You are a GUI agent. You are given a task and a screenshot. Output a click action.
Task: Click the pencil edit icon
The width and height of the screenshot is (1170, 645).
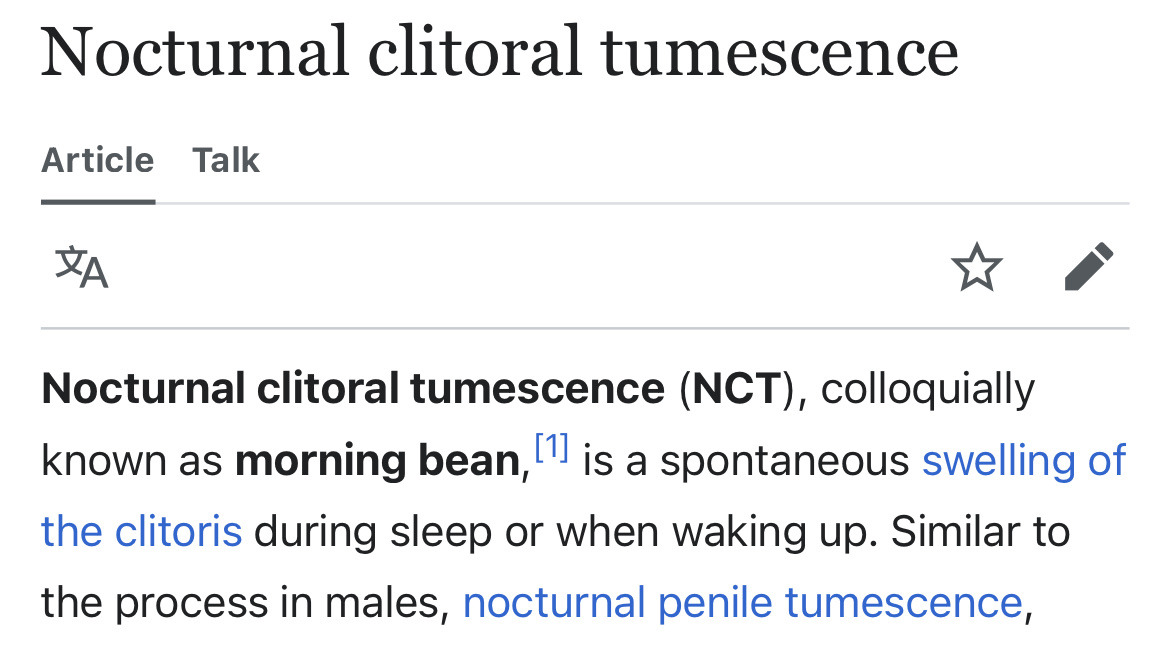[1089, 267]
